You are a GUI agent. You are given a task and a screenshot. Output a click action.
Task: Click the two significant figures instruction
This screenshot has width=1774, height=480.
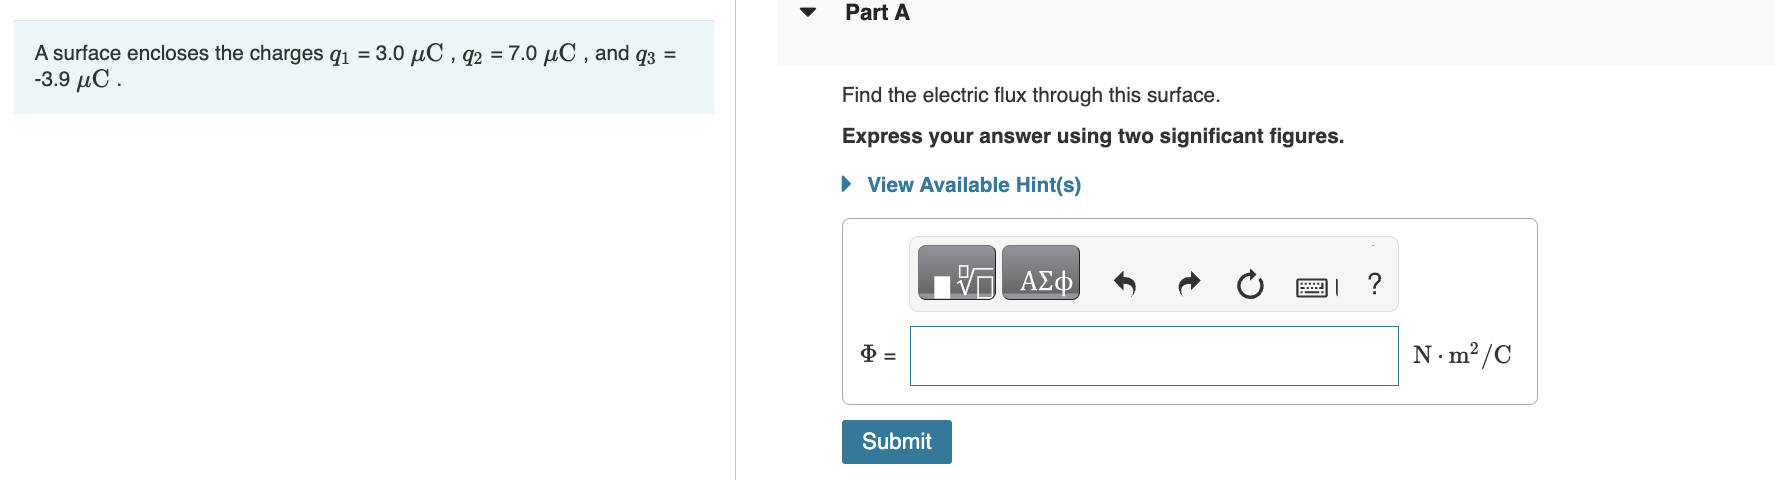pyautogui.click(x=1092, y=136)
